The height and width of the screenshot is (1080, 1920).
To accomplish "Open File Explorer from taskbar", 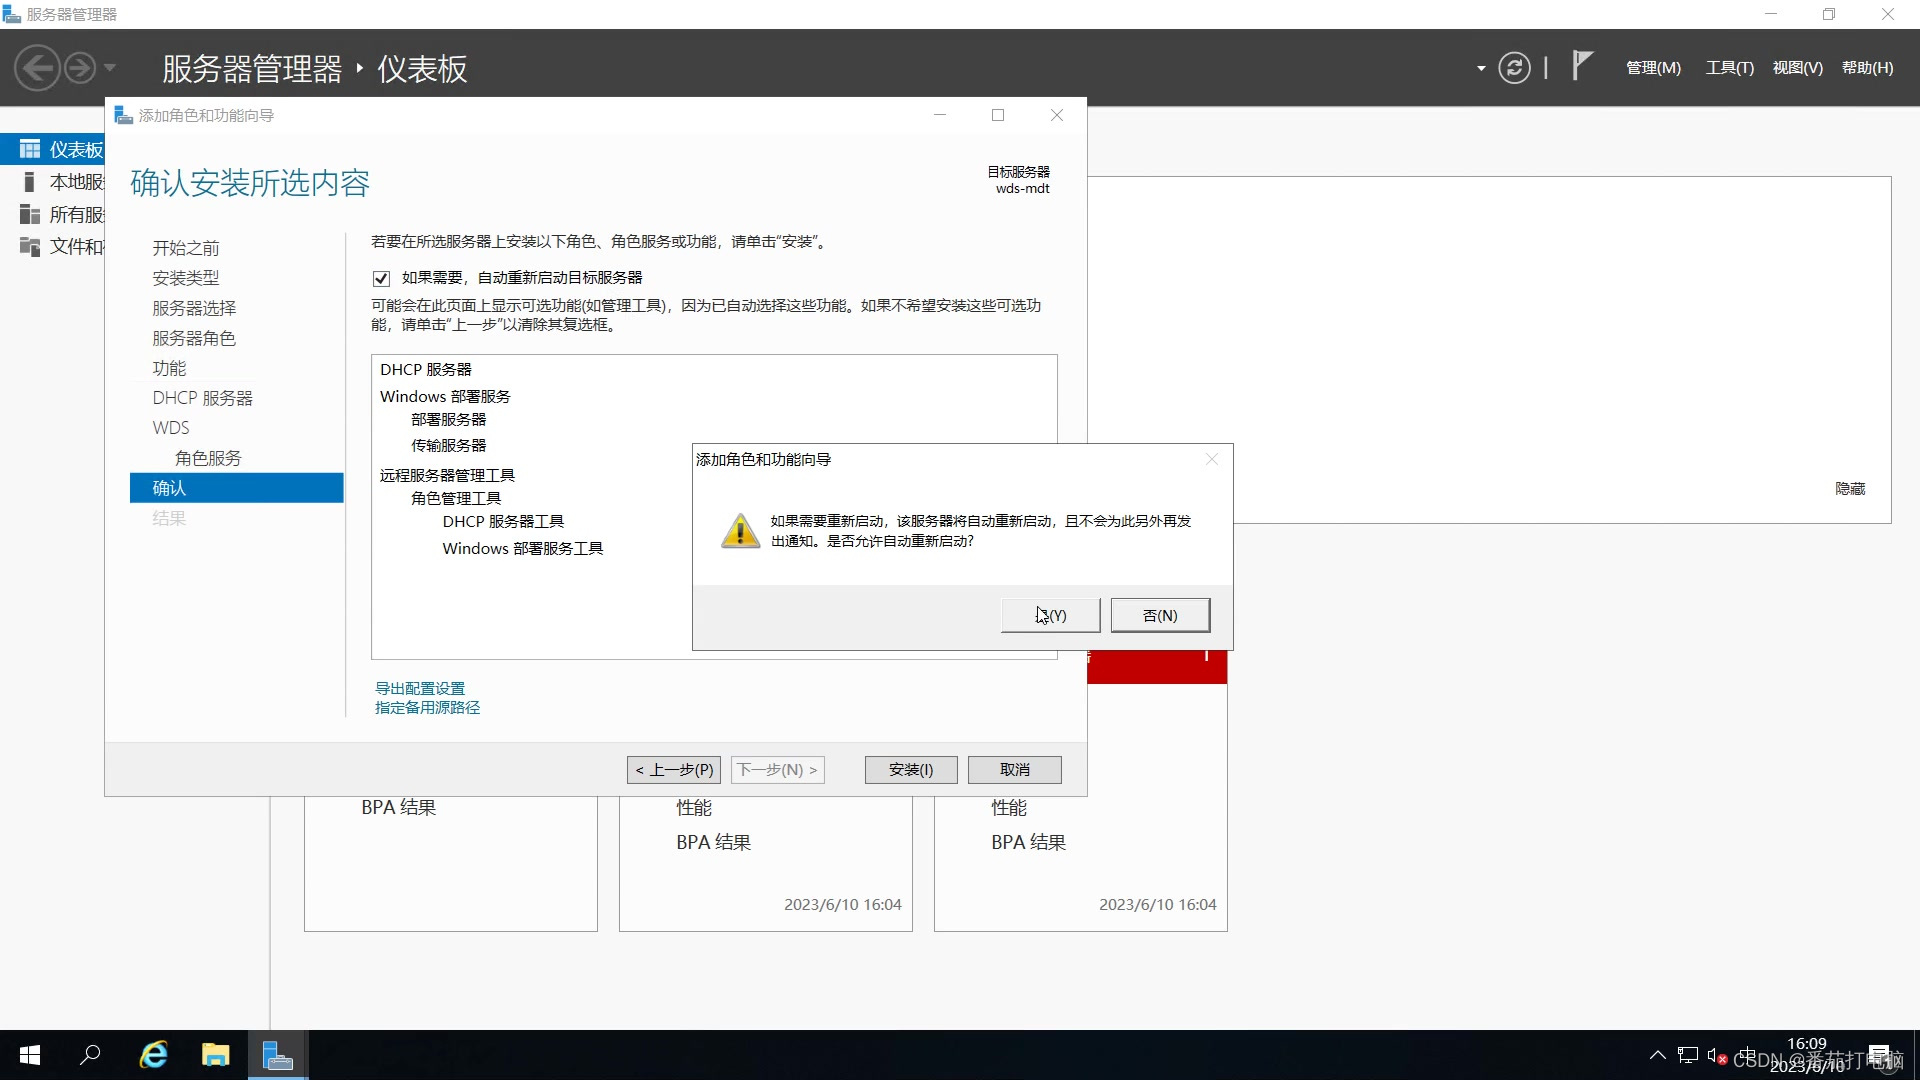I will 215,1055.
